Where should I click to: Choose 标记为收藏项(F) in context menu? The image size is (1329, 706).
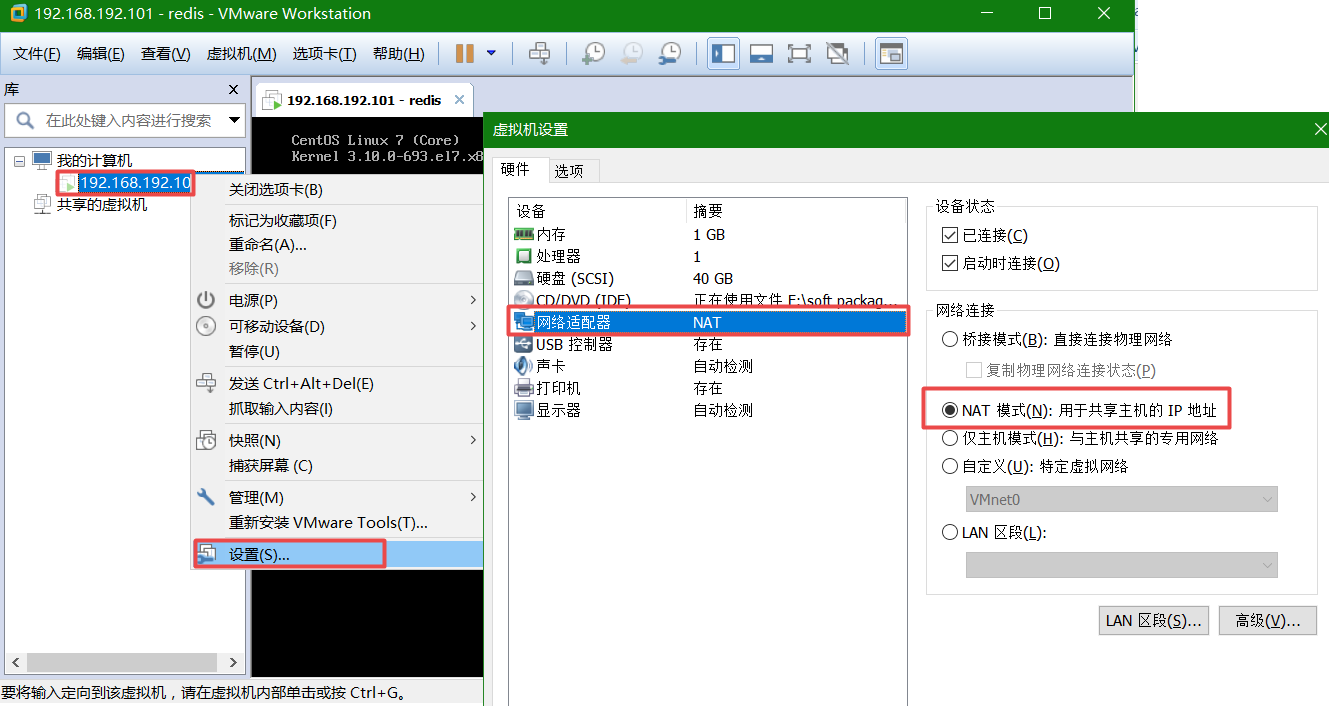click(337, 221)
